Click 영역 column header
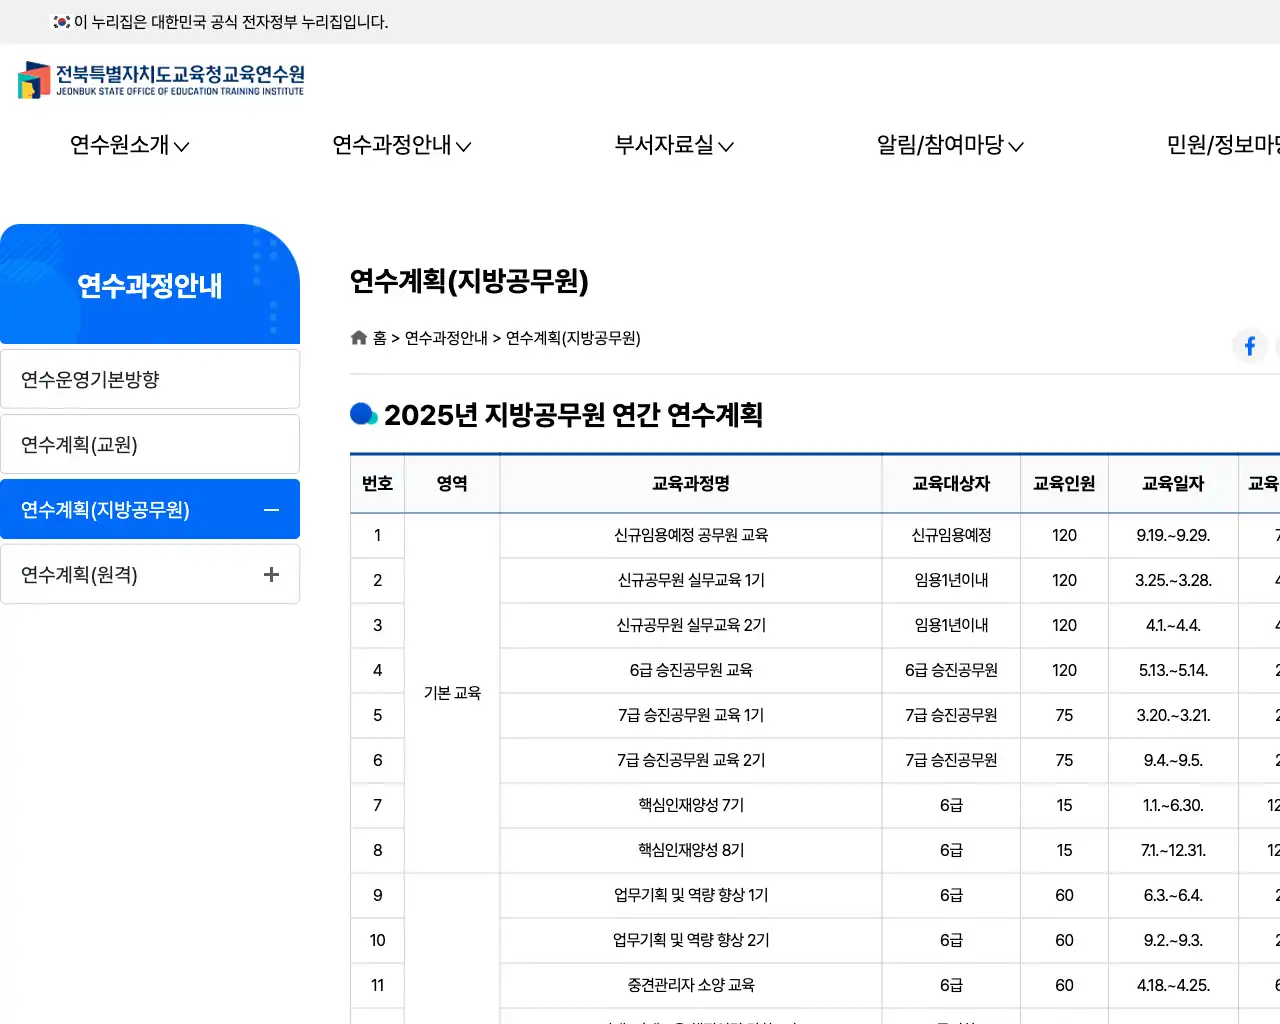Screen dimensions: 1280x1024 452,483
